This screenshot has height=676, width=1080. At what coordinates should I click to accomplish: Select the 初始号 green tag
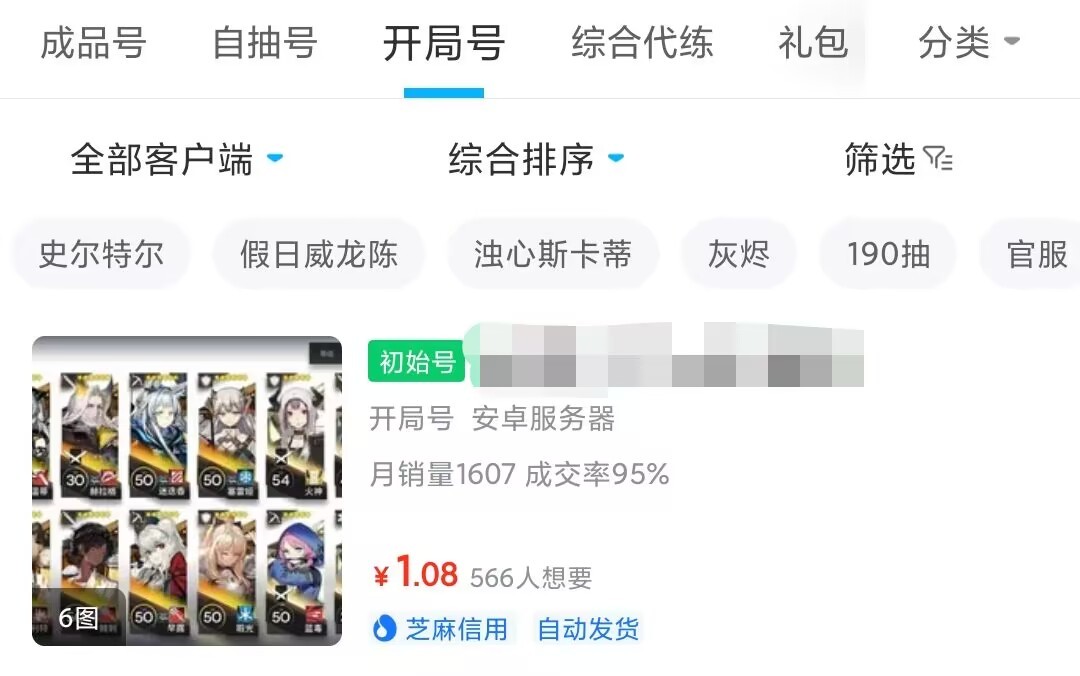pyautogui.click(x=417, y=361)
